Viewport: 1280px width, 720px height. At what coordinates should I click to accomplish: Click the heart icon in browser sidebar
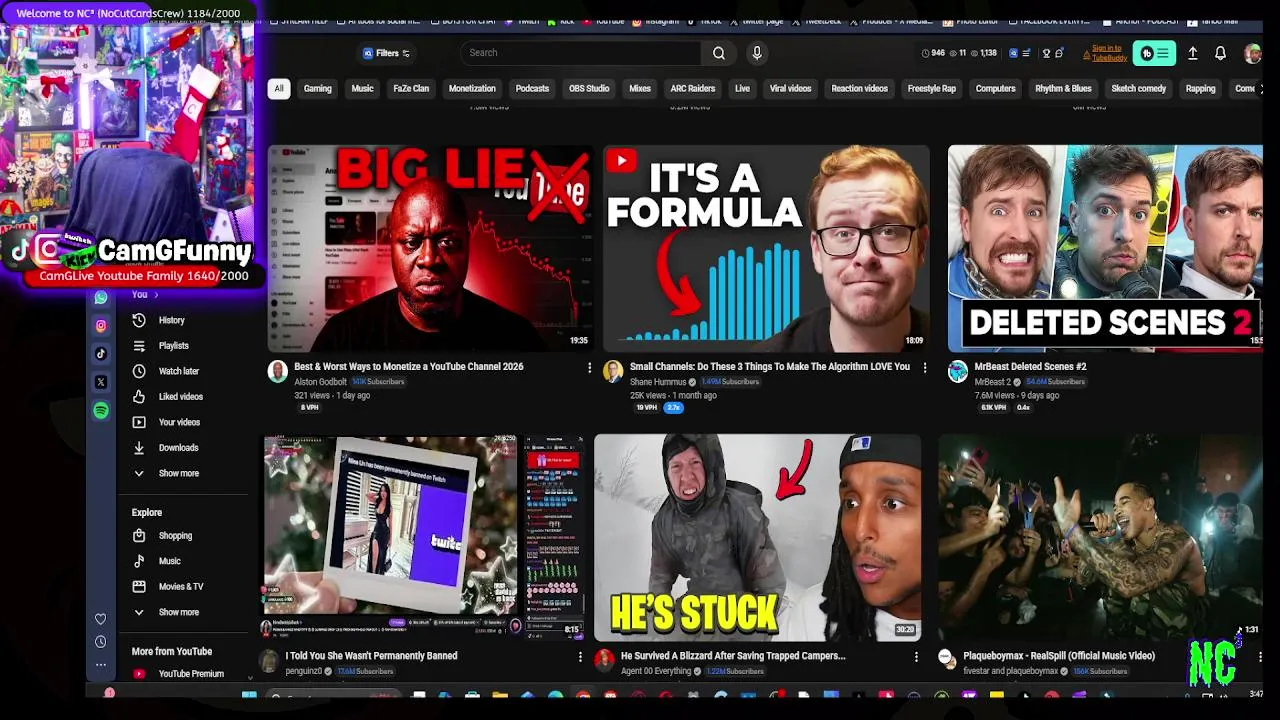[x=100, y=620]
